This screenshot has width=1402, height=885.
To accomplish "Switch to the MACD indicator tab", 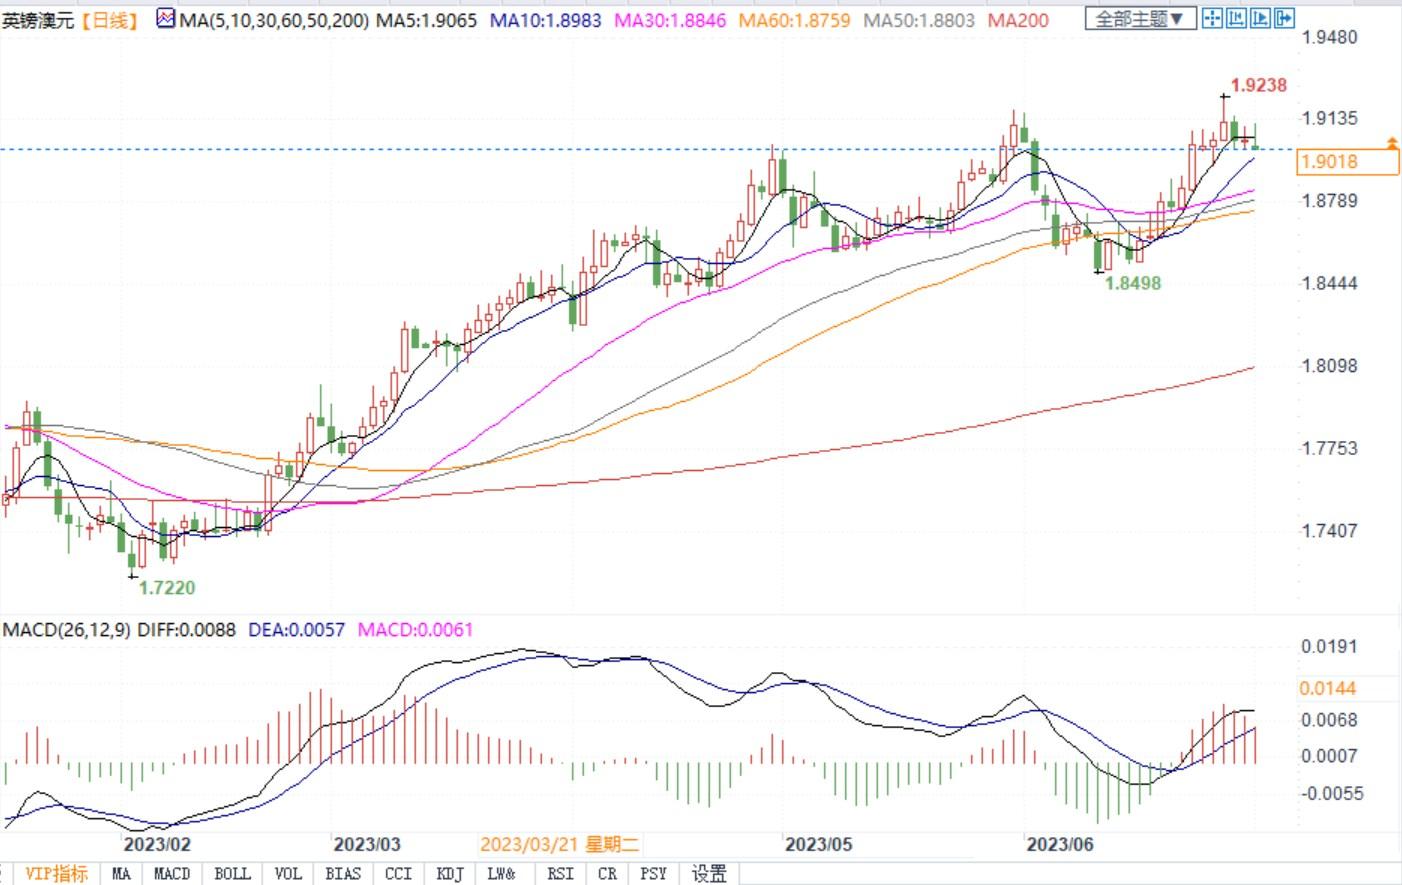I will [x=171, y=873].
